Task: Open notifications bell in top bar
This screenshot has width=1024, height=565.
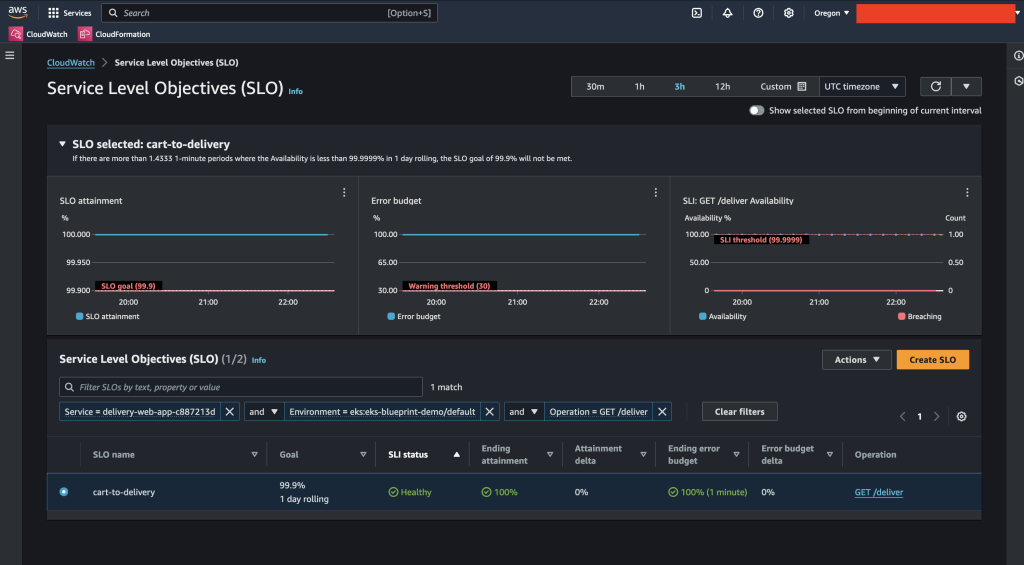Action: [728, 13]
